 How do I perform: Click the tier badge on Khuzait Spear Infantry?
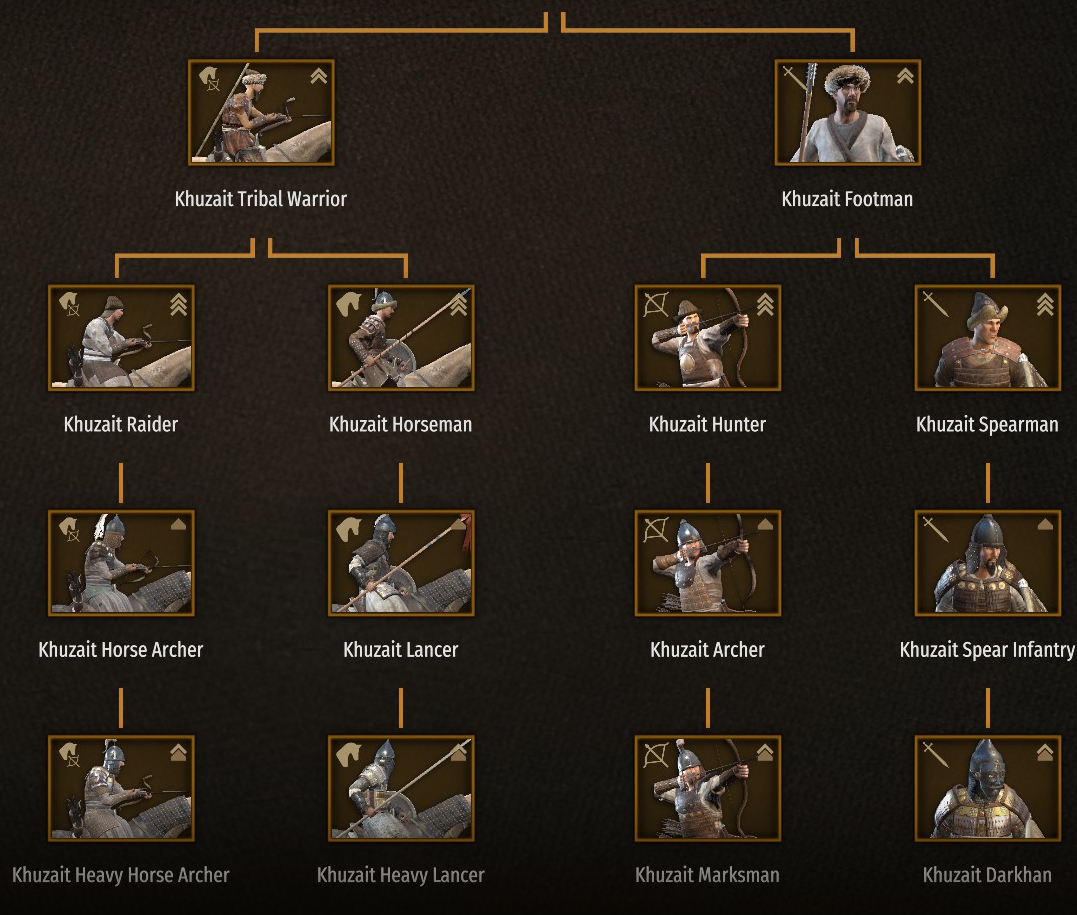(x=1045, y=525)
